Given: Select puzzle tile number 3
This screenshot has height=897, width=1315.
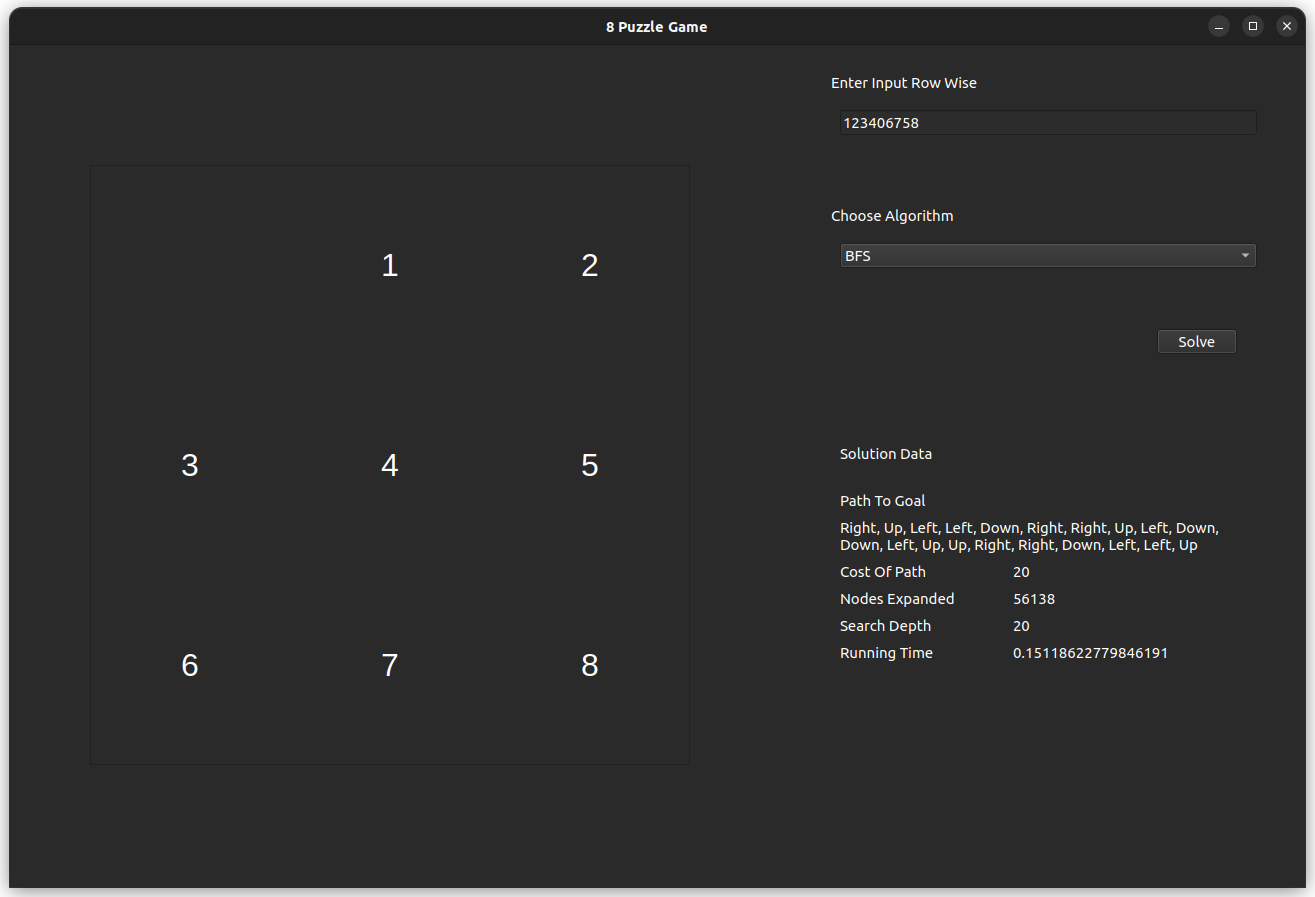Looking at the screenshot, I should click(190, 465).
